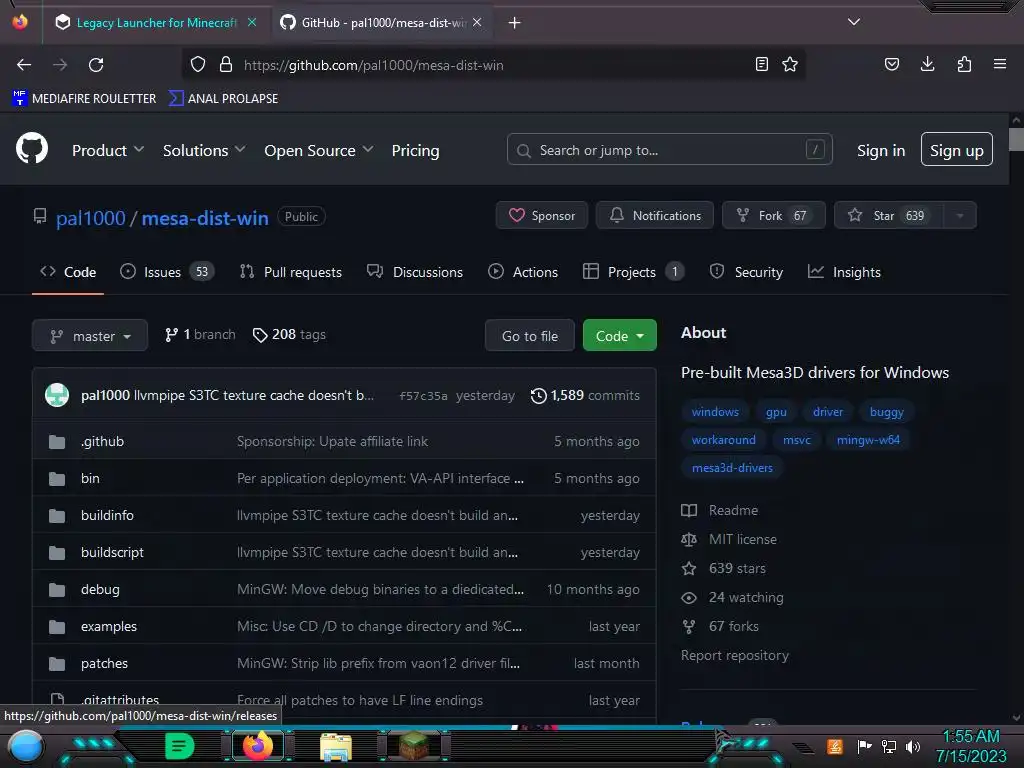Open the green Code dropdown button
Image resolution: width=1024 pixels, height=768 pixels.
[619, 336]
